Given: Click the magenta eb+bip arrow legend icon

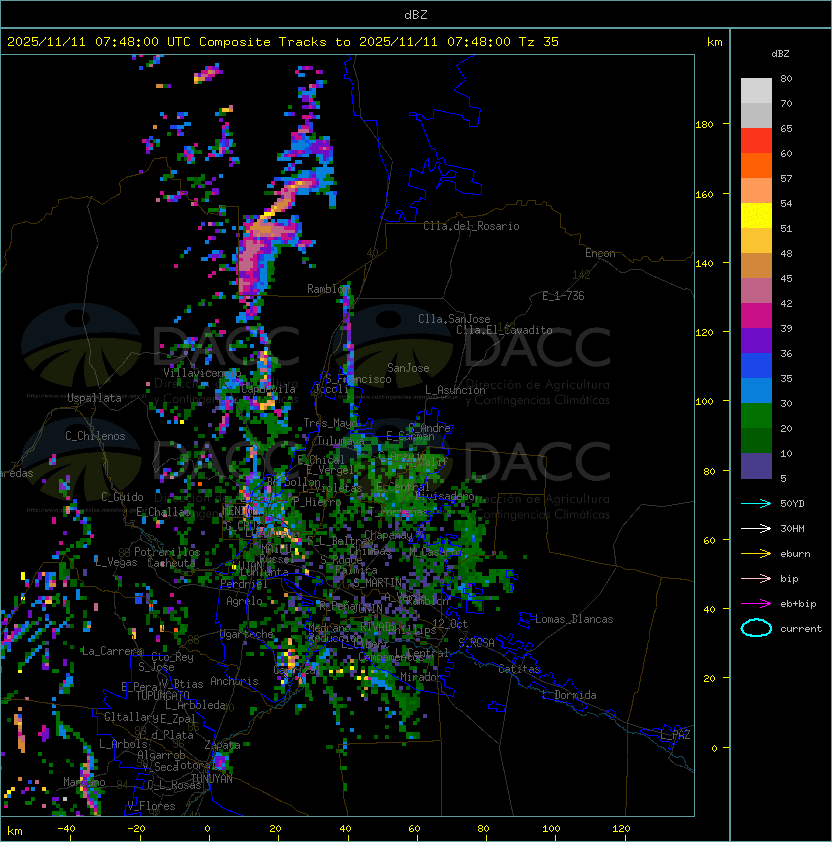Looking at the screenshot, I should [756, 604].
